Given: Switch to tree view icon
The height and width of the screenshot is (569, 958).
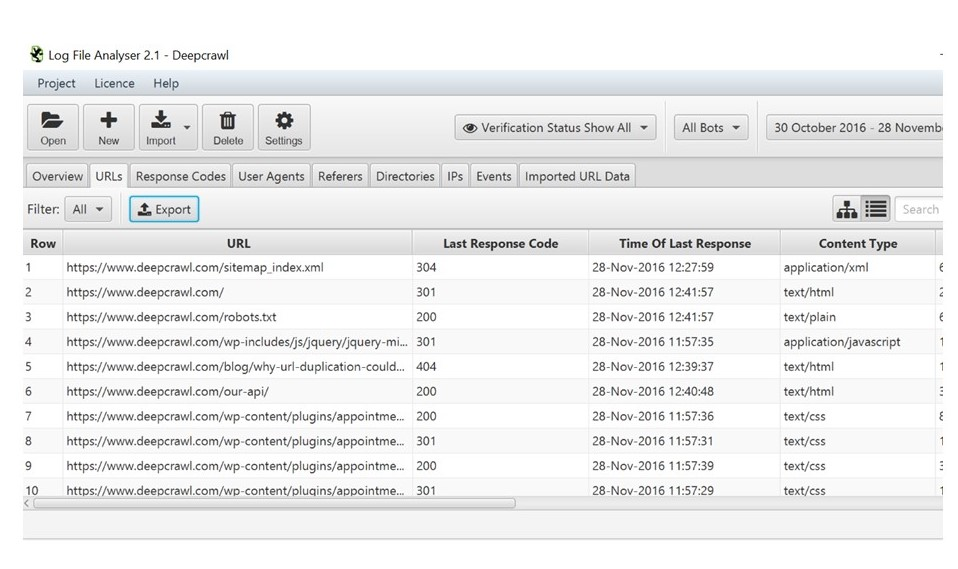Looking at the screenshot, I should [x=847, y=209].
